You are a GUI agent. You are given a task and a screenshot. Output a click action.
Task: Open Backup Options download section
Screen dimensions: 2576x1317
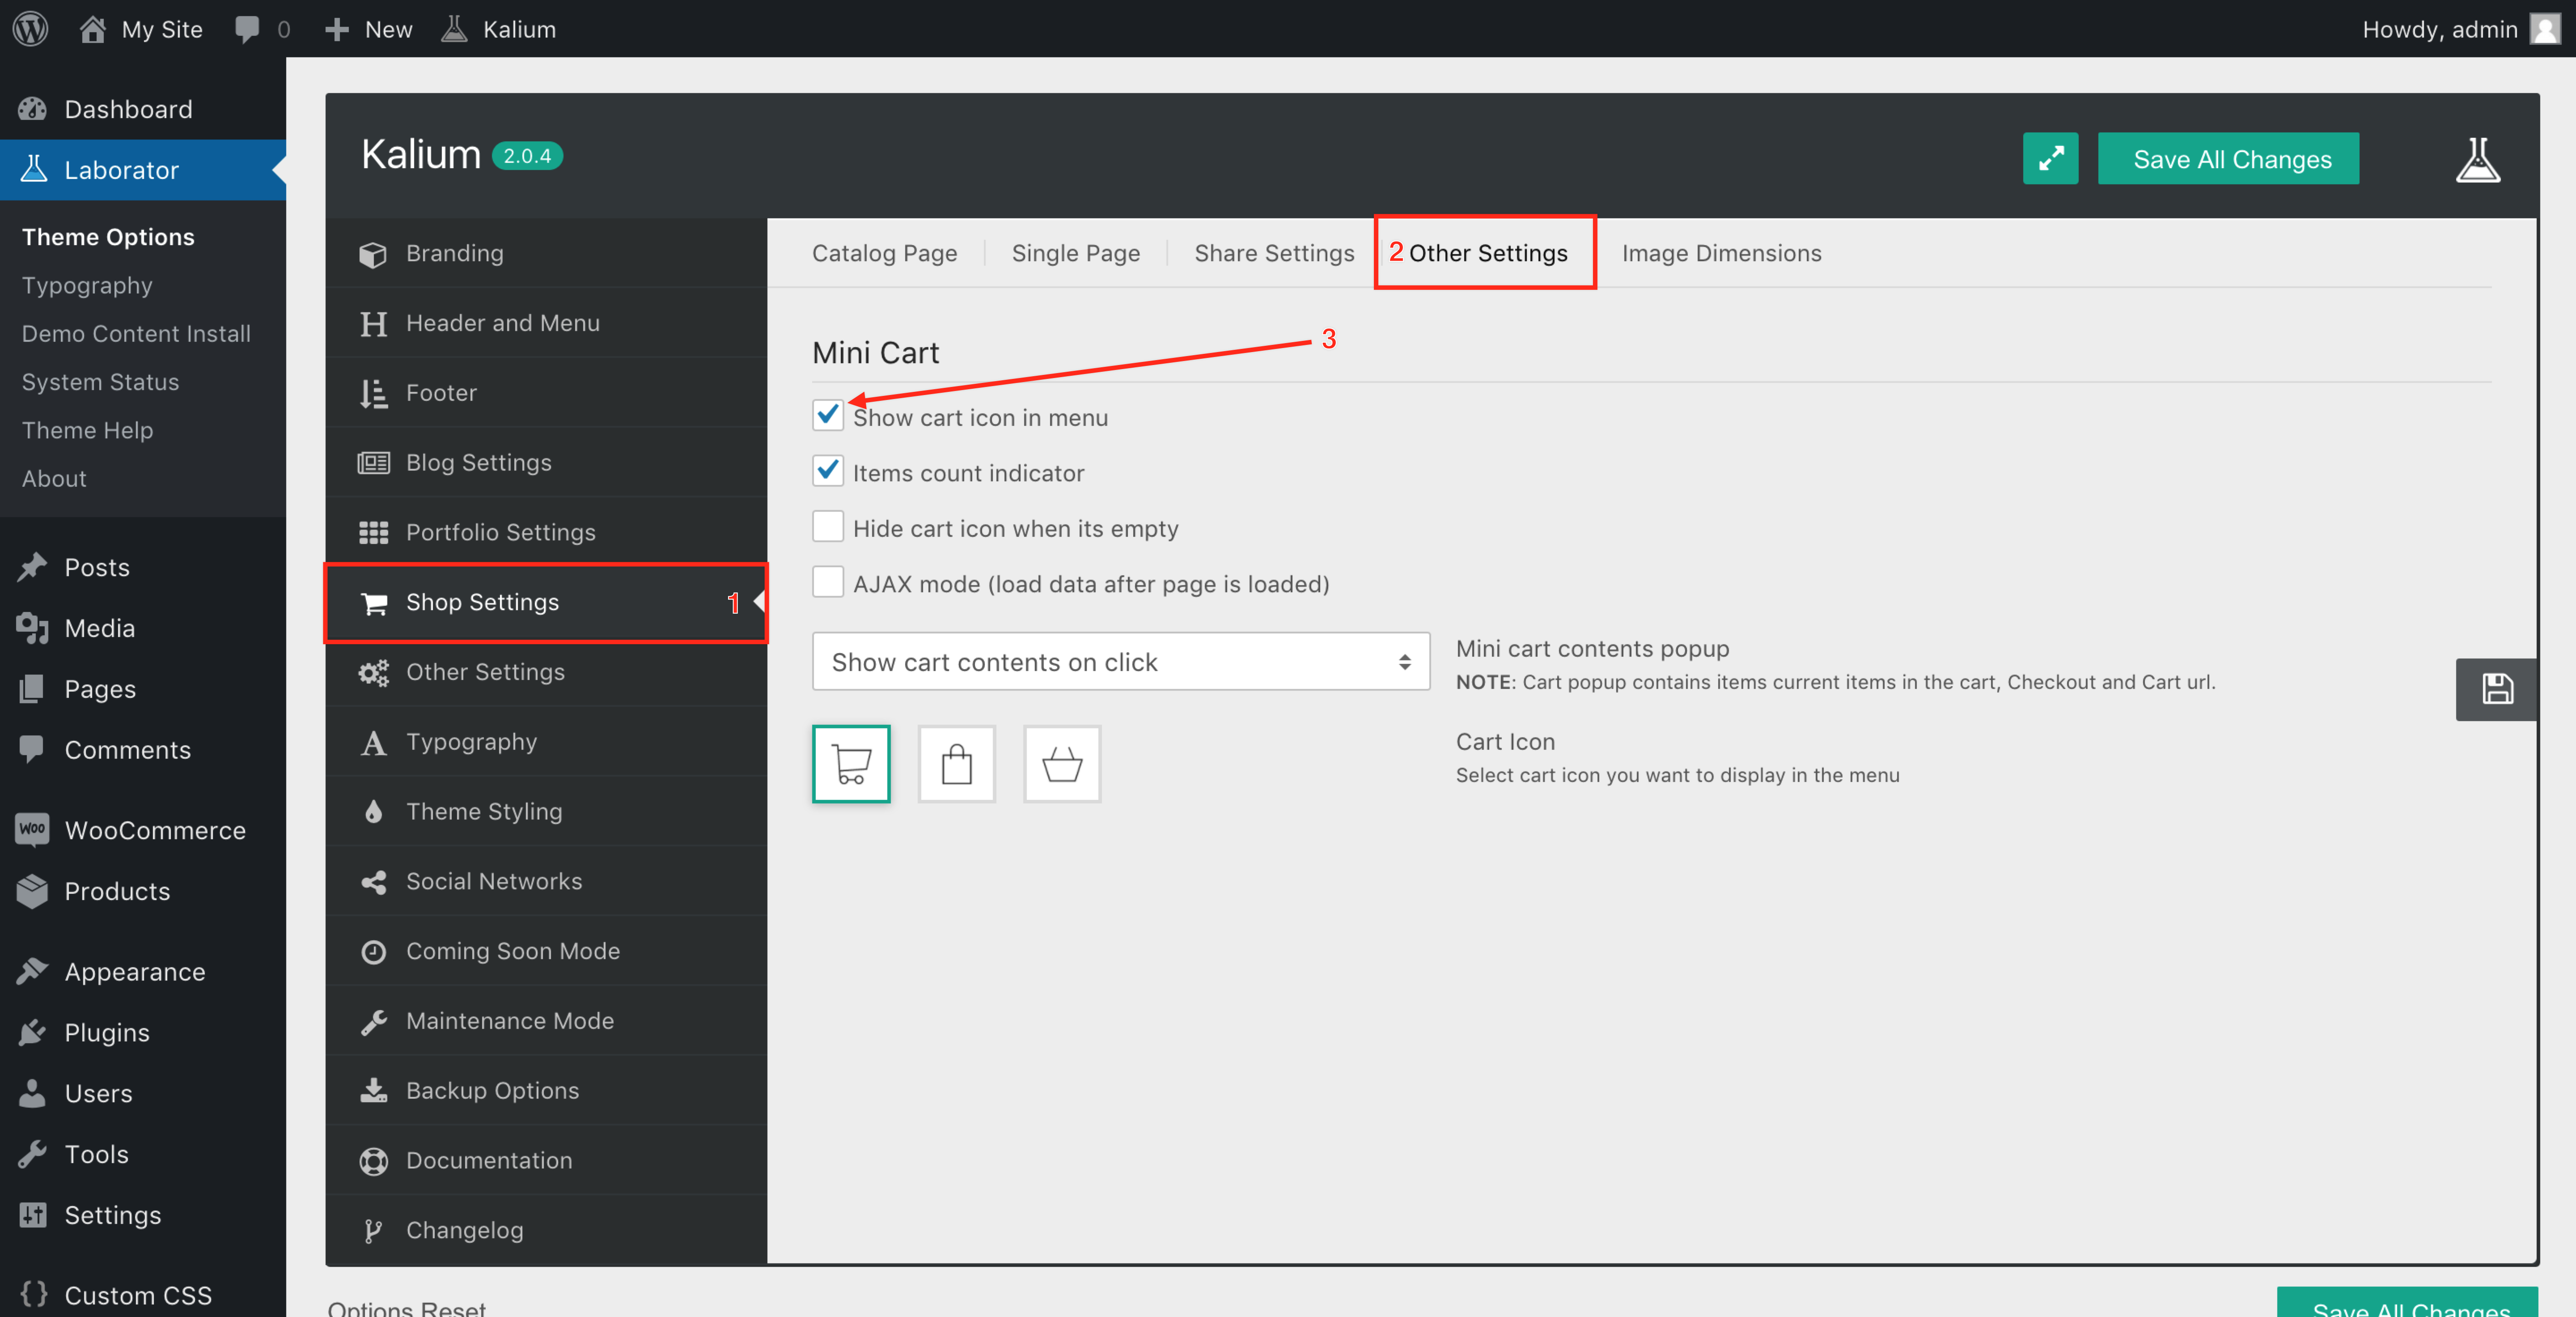click(546, 1090)
